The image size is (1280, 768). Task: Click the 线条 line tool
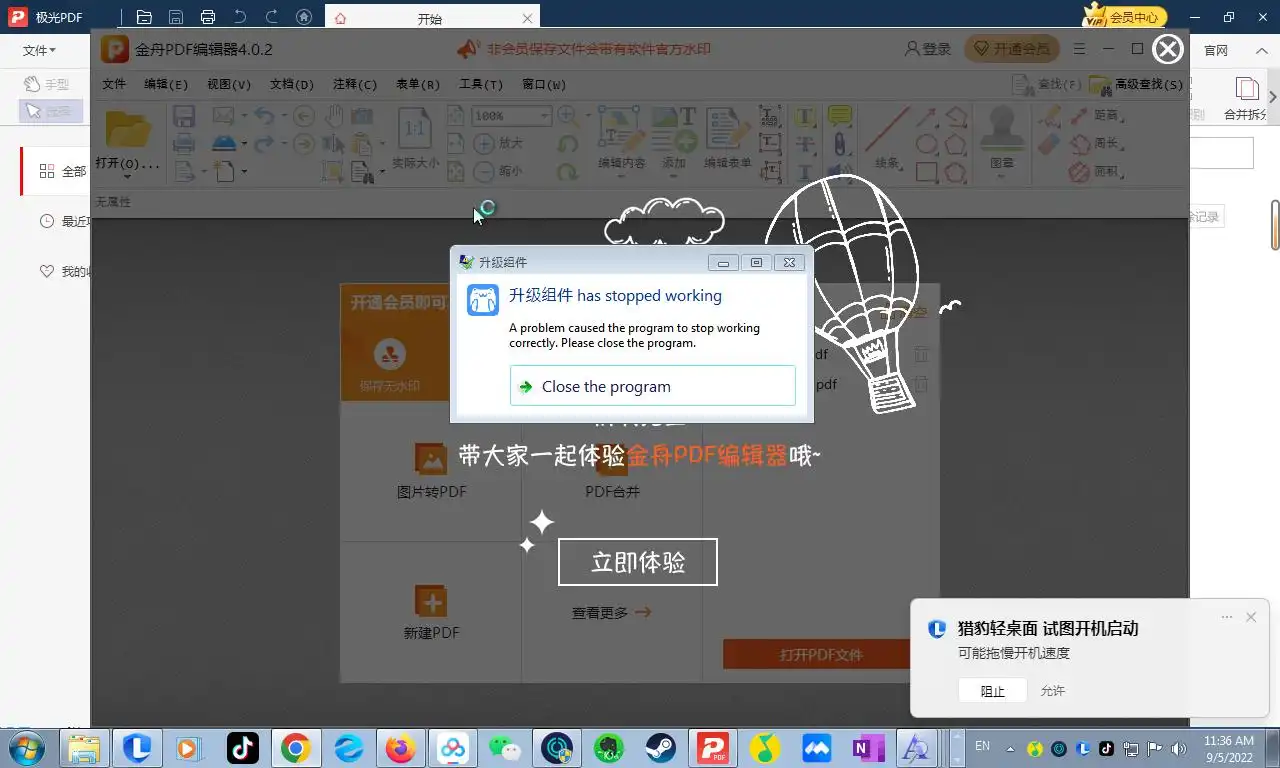pyautogui.click(x=887, y=139)
